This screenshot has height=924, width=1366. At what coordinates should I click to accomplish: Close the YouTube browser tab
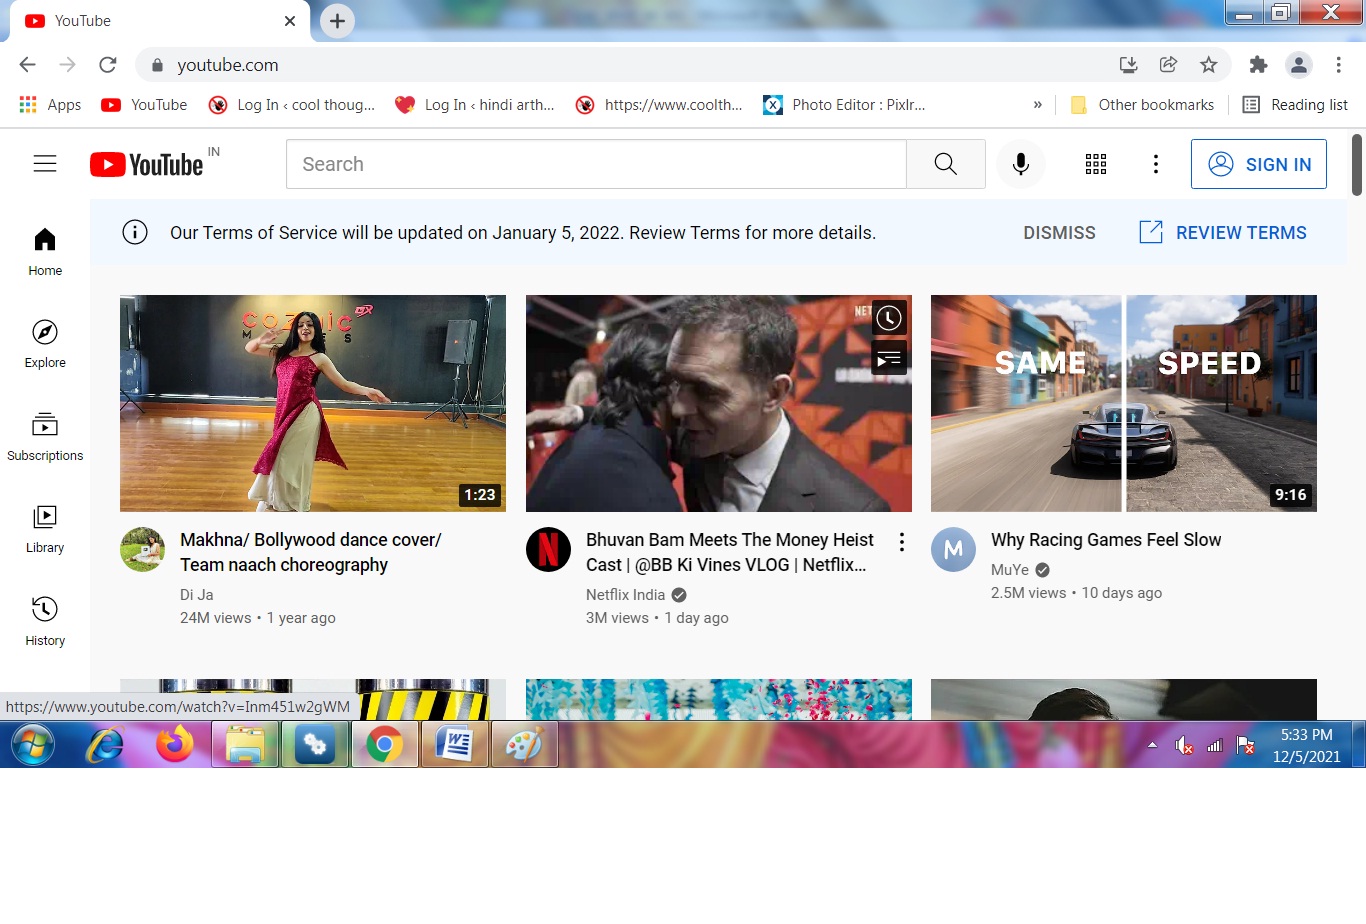point(290,21)
